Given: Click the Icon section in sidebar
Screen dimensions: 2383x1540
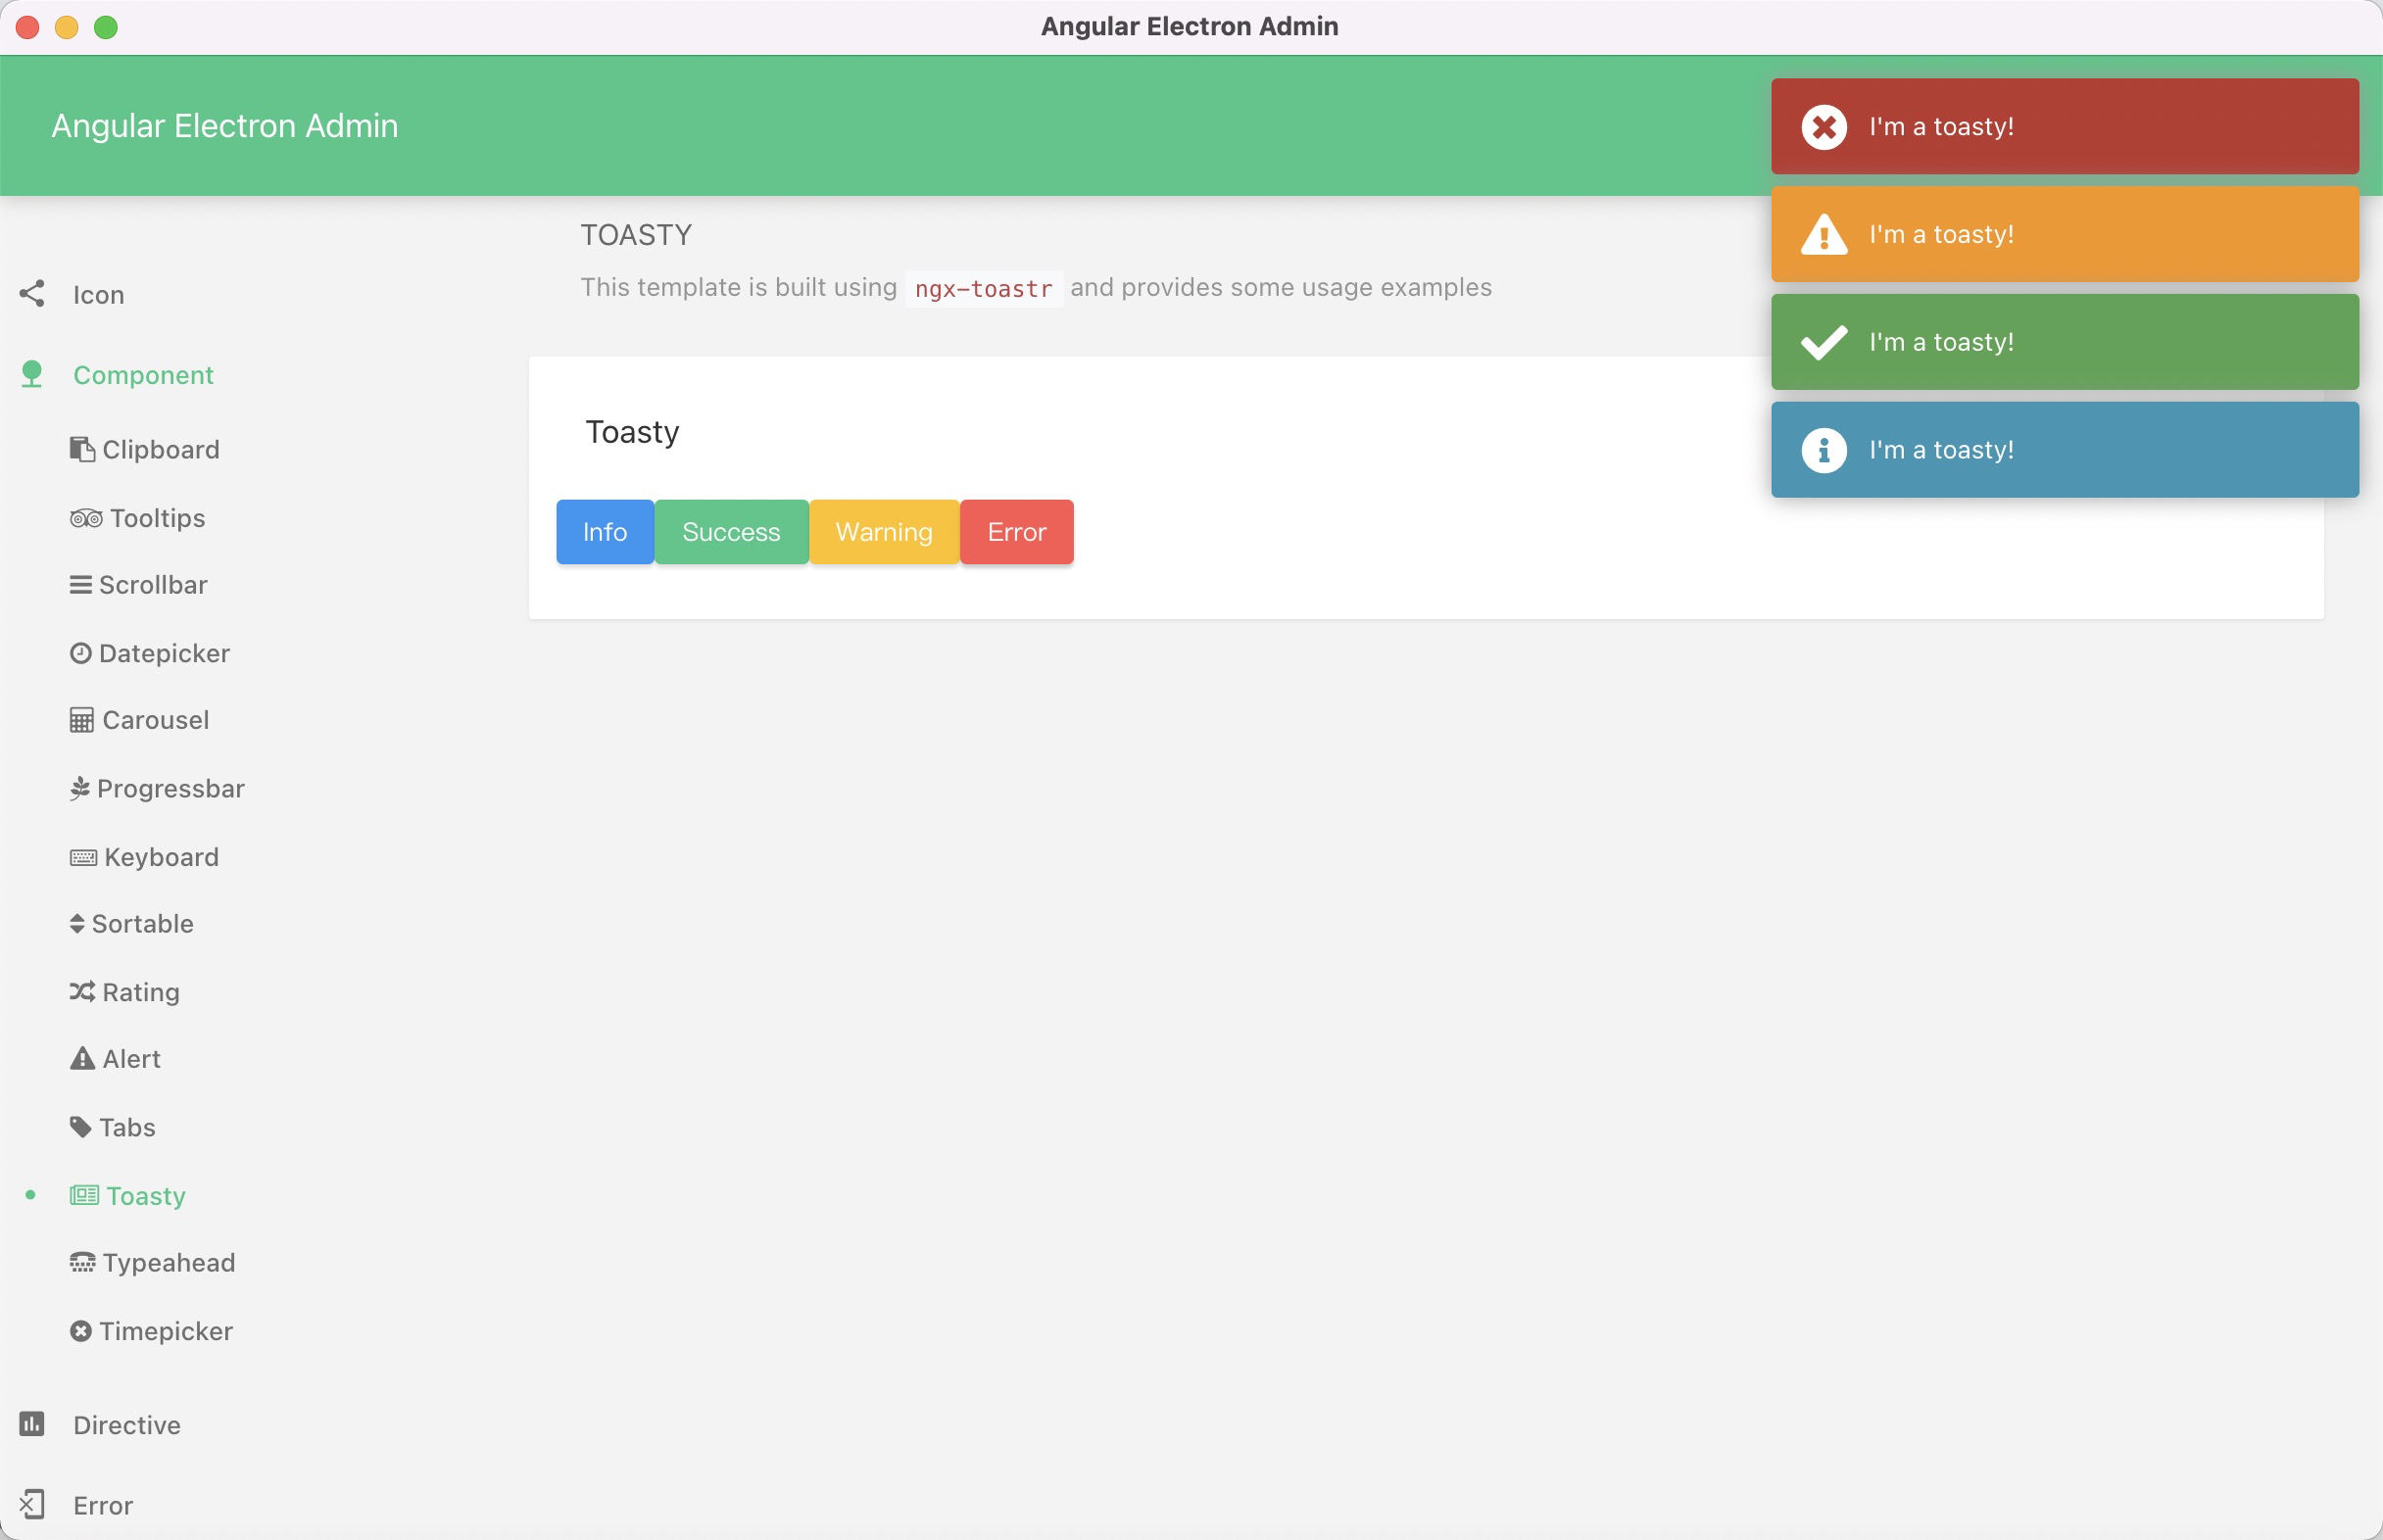Looking at the screenshot, I should (97, 294).
